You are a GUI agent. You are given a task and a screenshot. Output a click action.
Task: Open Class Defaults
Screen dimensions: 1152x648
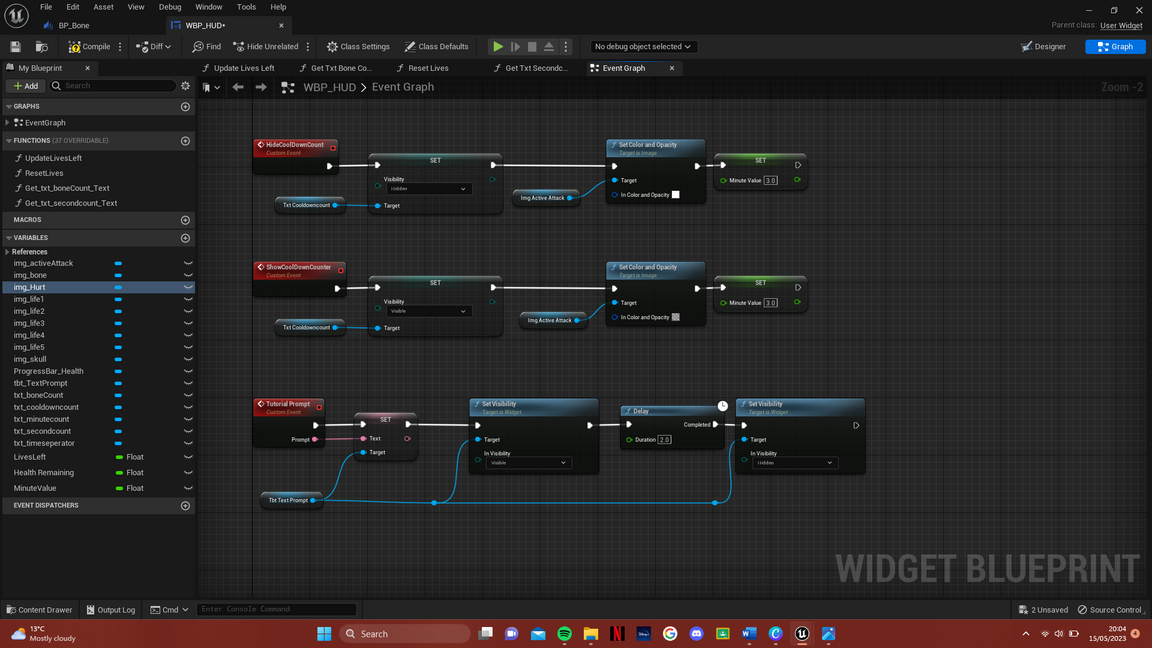point(436,46)
